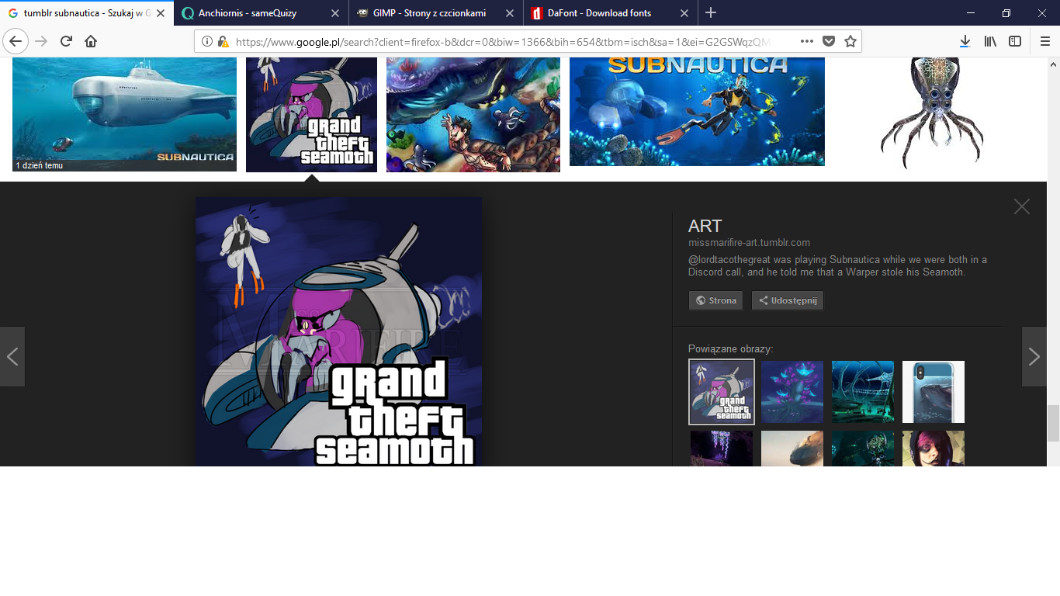This screenshot has height=596, width=1060.
Task: Show the next image in preview
Action: click(x=1034, y=356)
